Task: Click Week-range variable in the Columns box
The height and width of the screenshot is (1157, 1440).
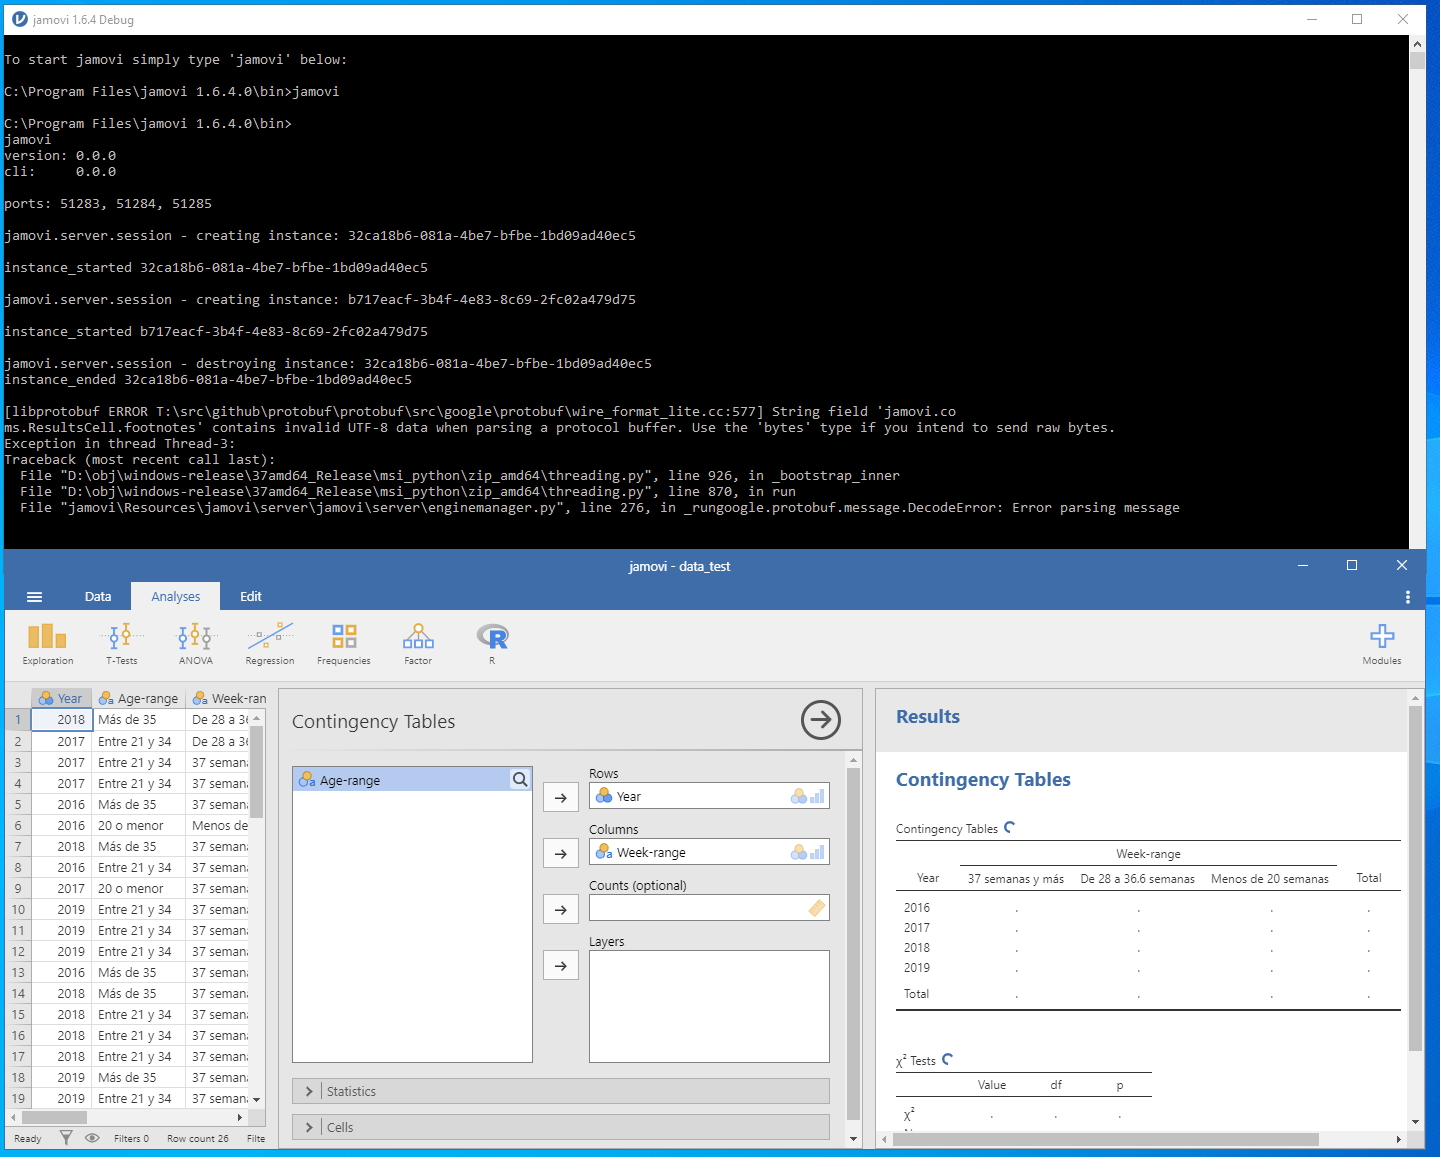Action: point(709,852)
